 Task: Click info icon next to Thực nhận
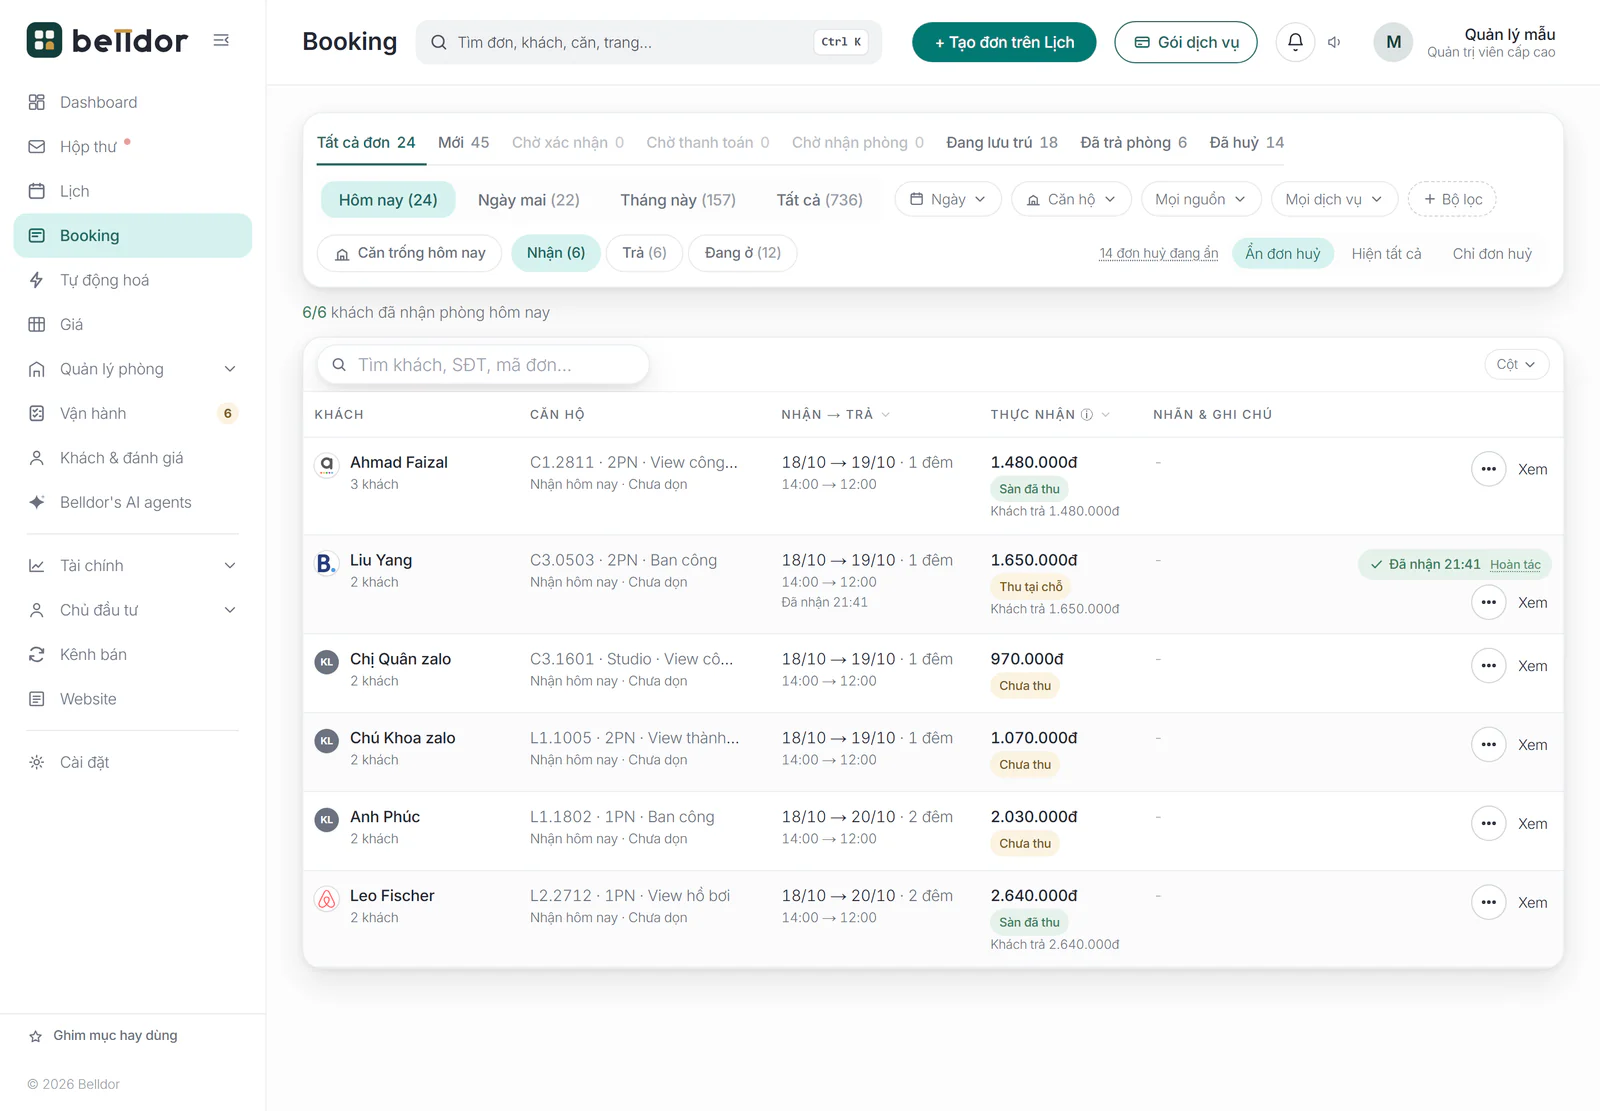coord(1087,414)
